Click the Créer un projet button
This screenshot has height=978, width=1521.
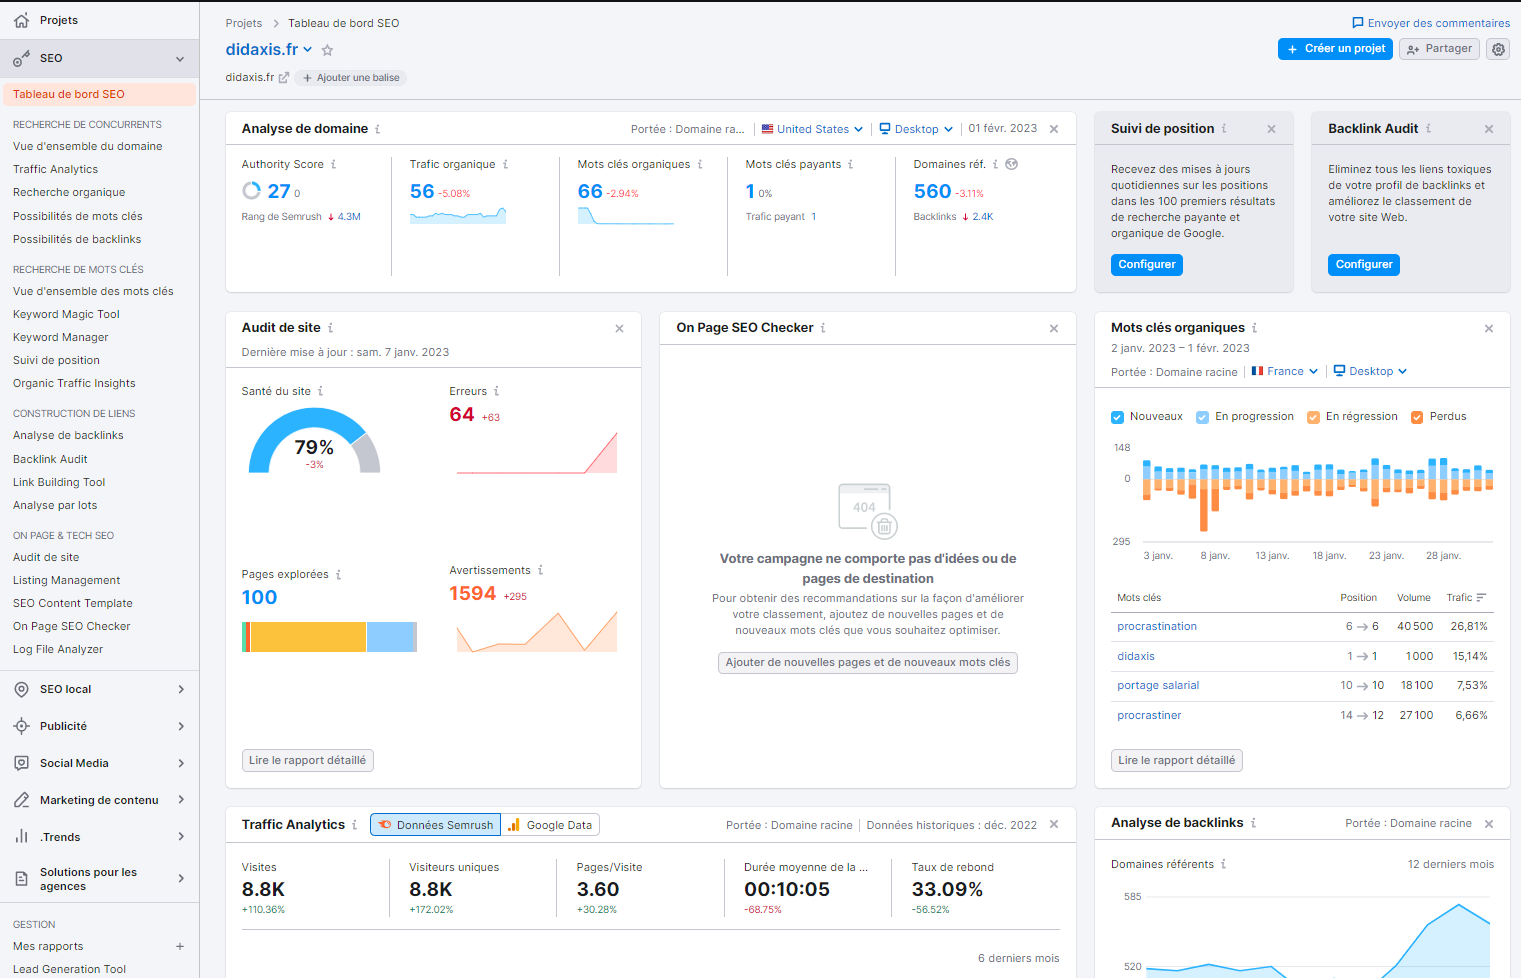tap(1335, 49)
